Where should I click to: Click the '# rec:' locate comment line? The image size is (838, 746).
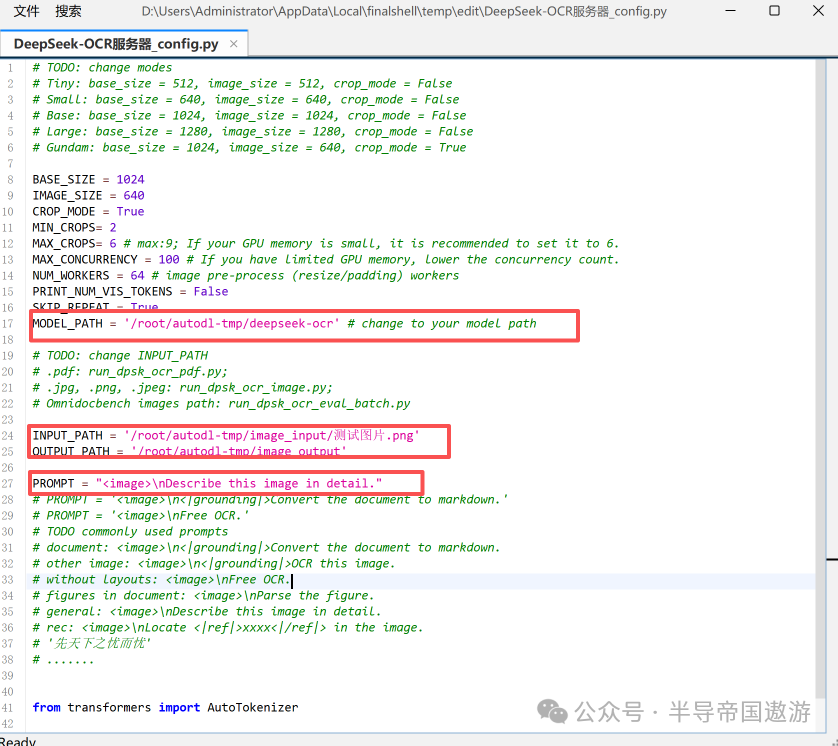click(228, 628)
